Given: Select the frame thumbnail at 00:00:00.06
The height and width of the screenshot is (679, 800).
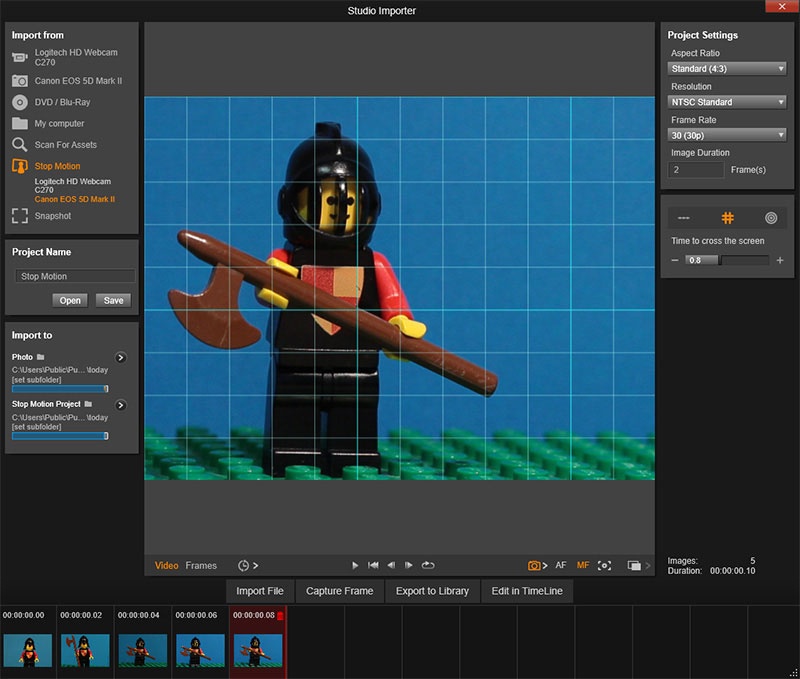Looking at the screenshot, I should click(x=201, y=650).
